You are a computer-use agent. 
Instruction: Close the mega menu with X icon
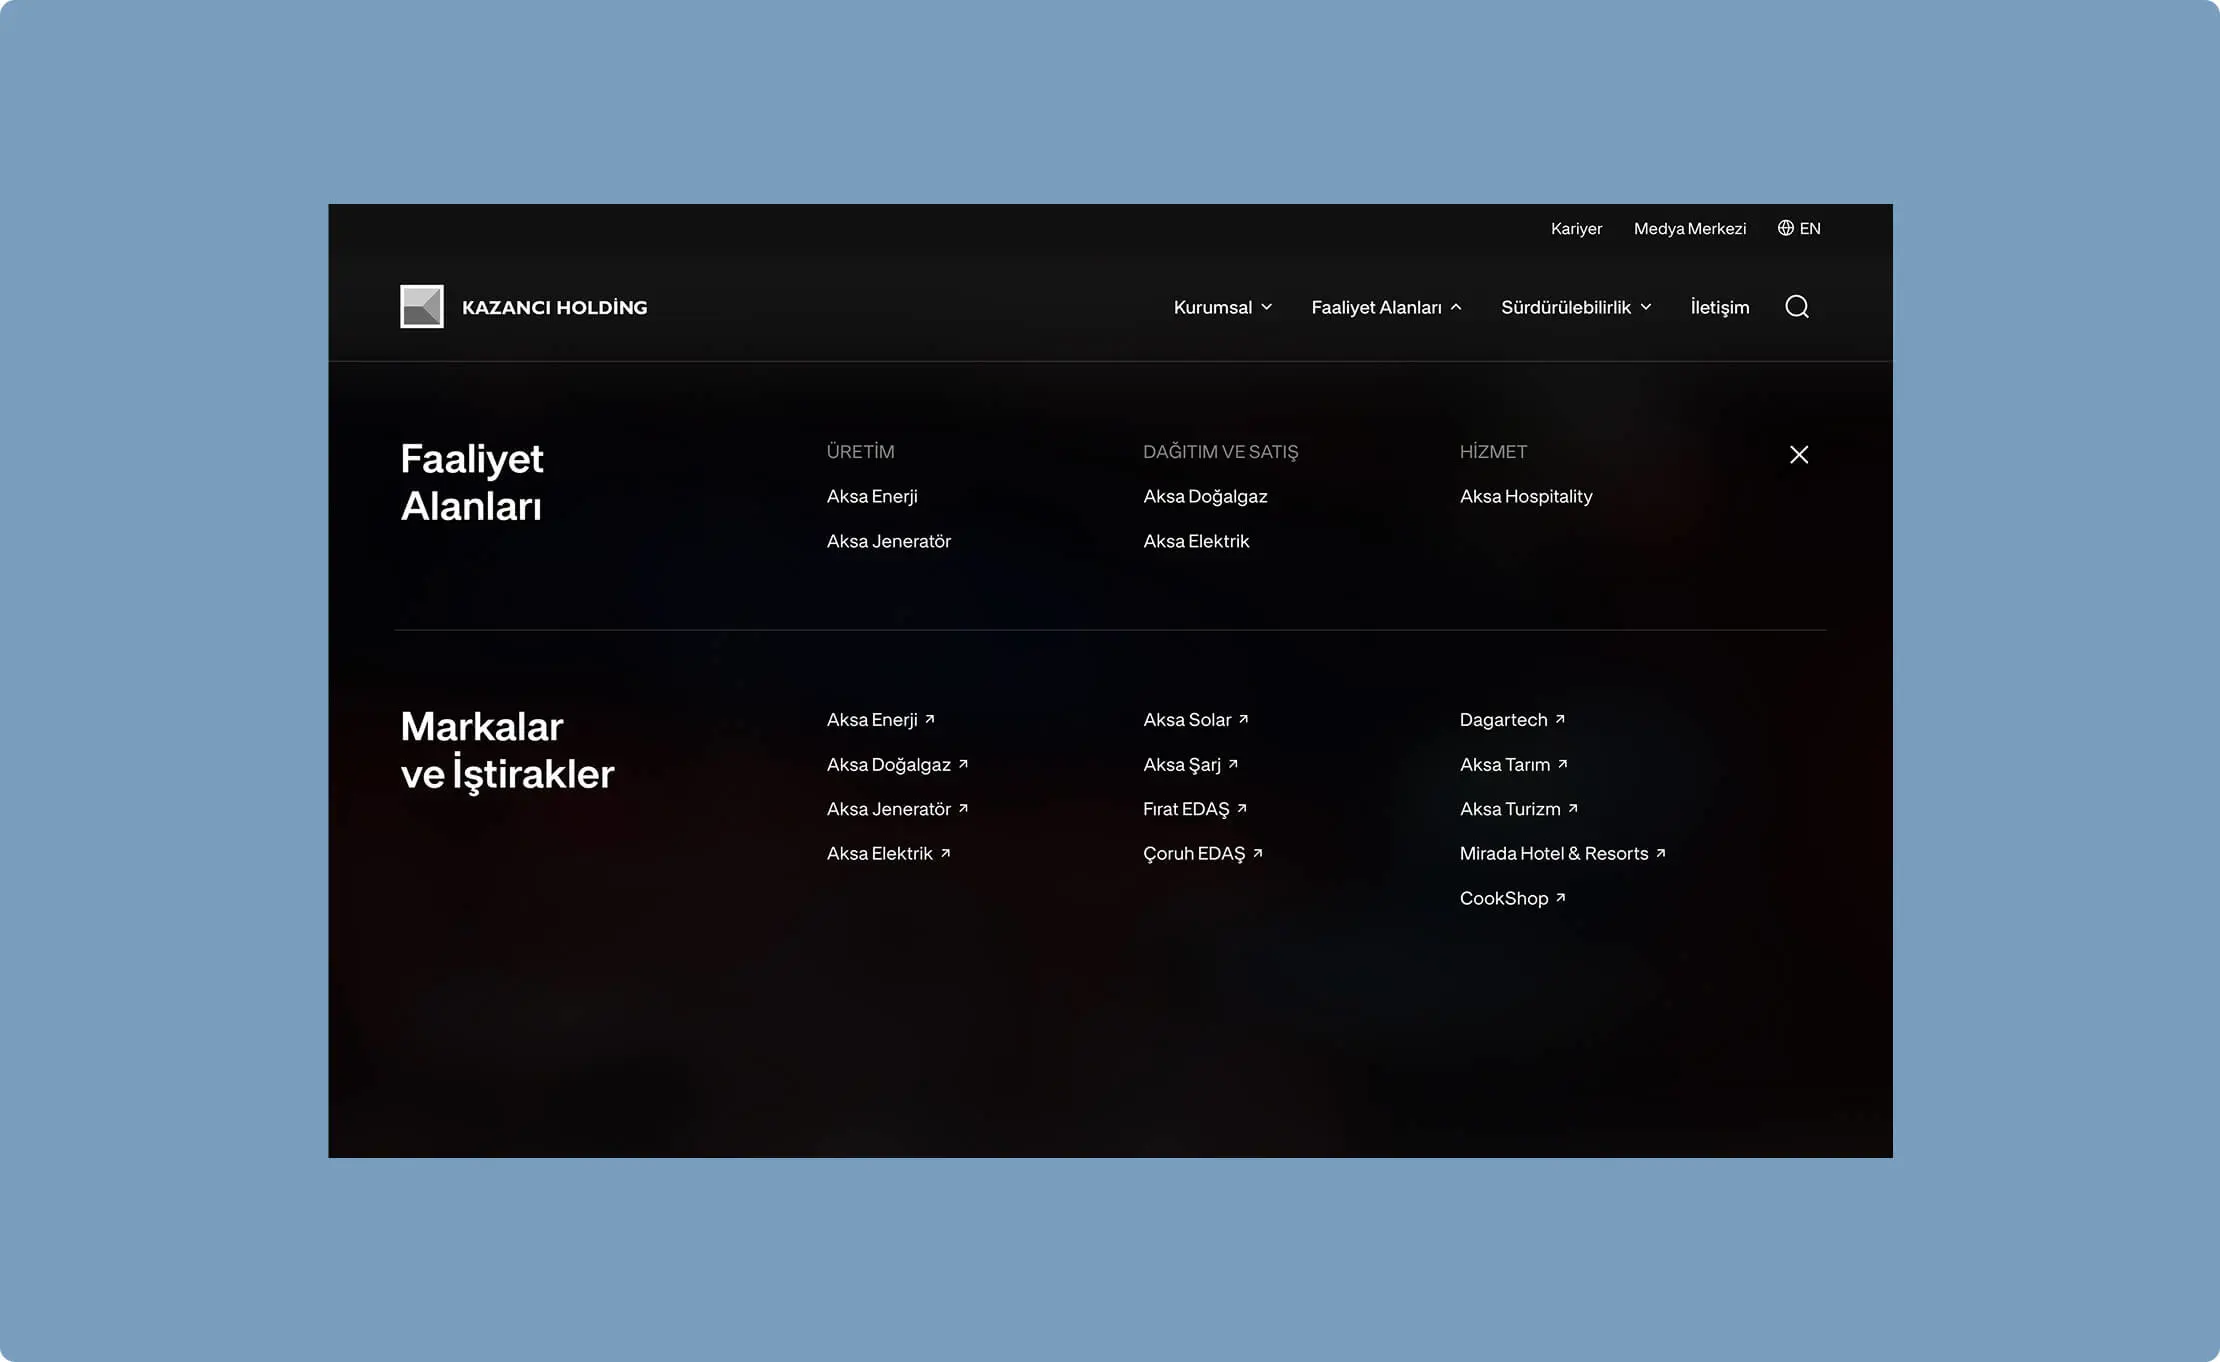click(1798, 455)
